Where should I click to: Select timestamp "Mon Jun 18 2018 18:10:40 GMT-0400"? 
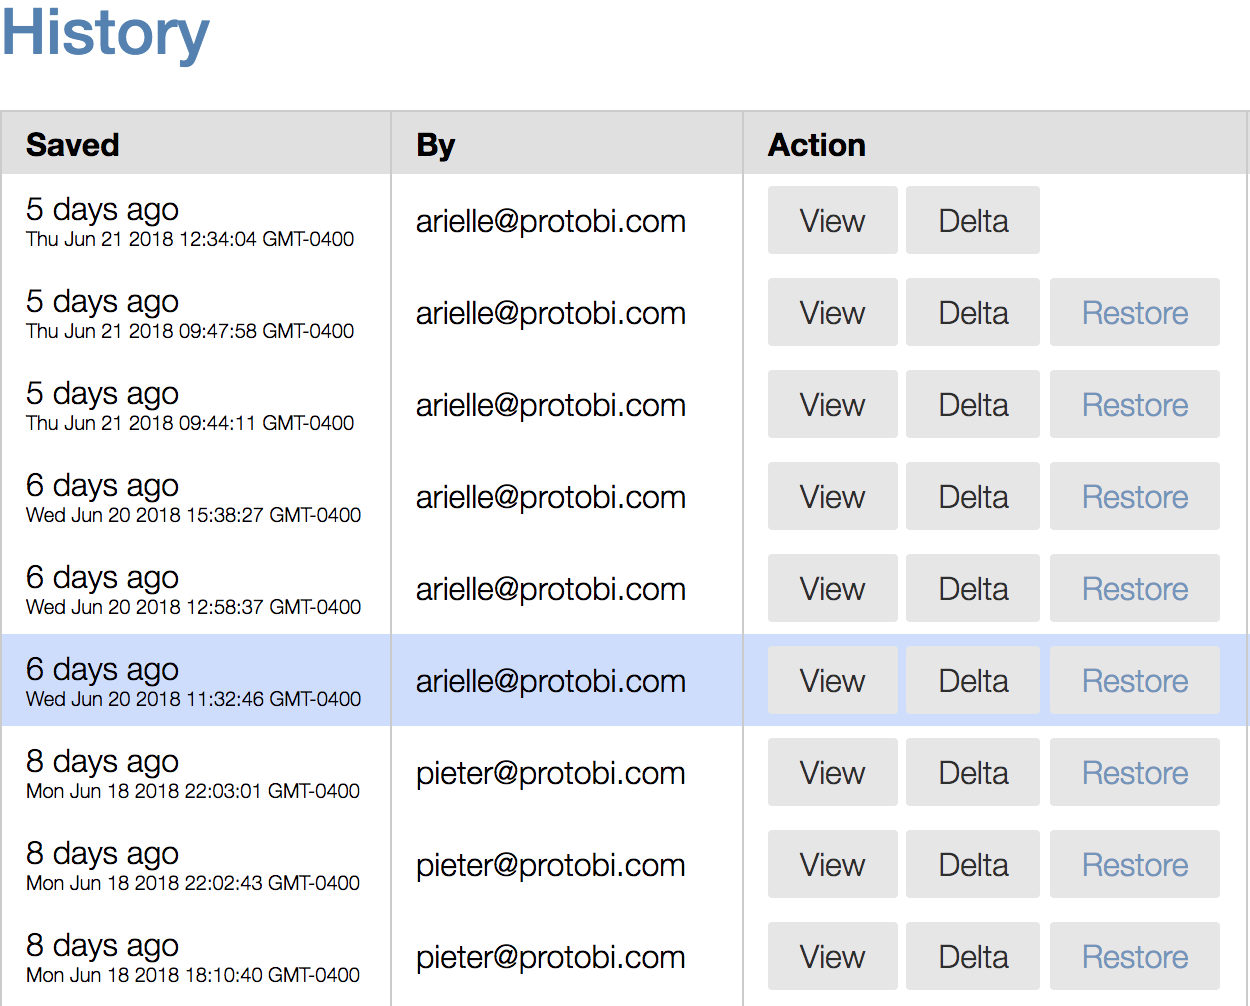click(x=193, y=975)
